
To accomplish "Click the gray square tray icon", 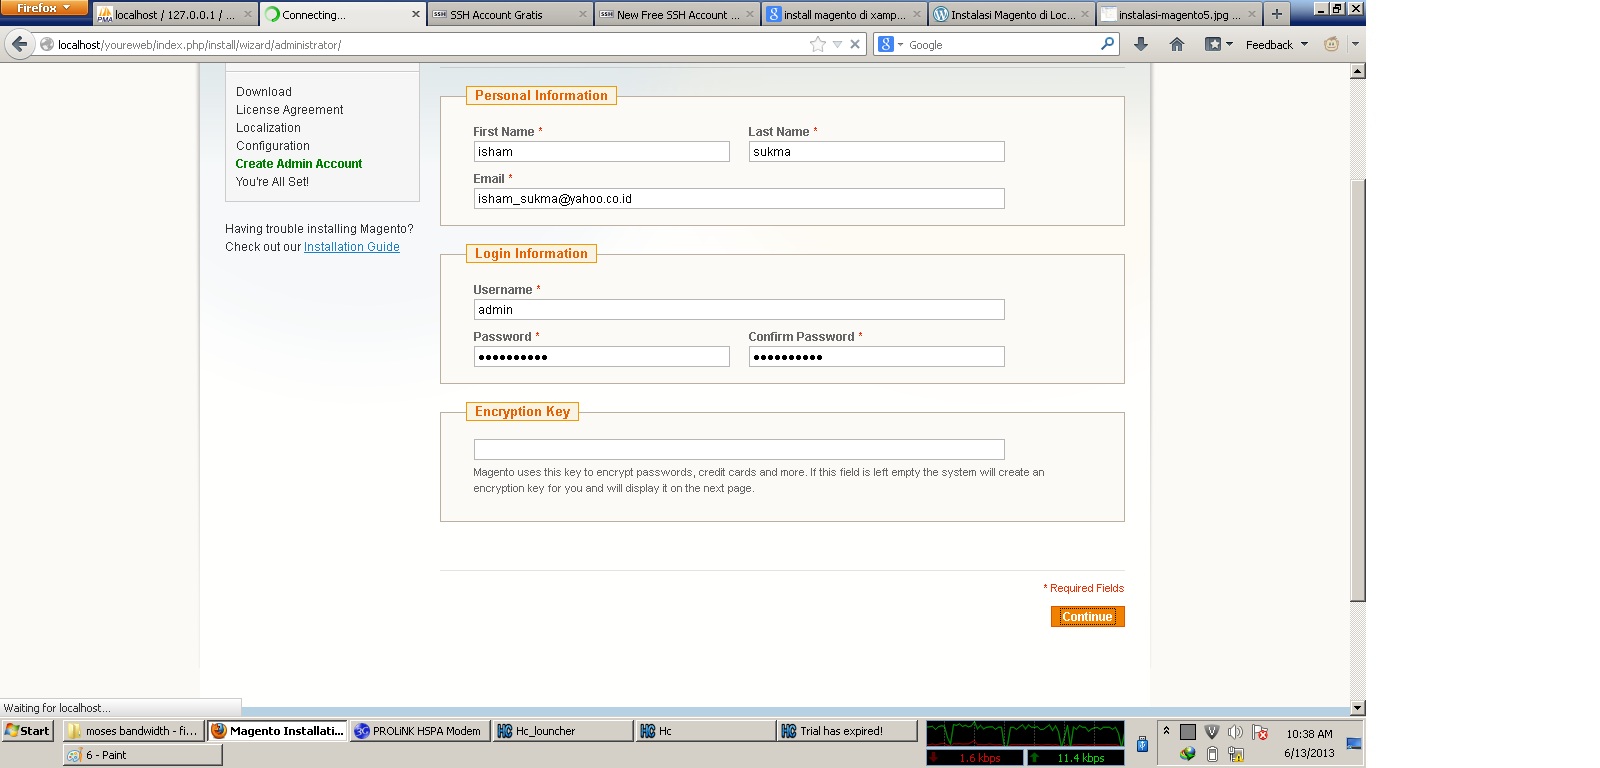I will pyautogui.click(x=1188, y=732).
